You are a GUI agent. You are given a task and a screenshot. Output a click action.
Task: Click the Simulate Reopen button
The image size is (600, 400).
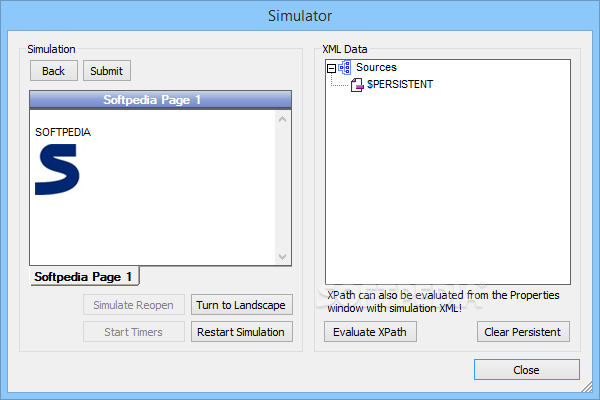coord(134,305)
